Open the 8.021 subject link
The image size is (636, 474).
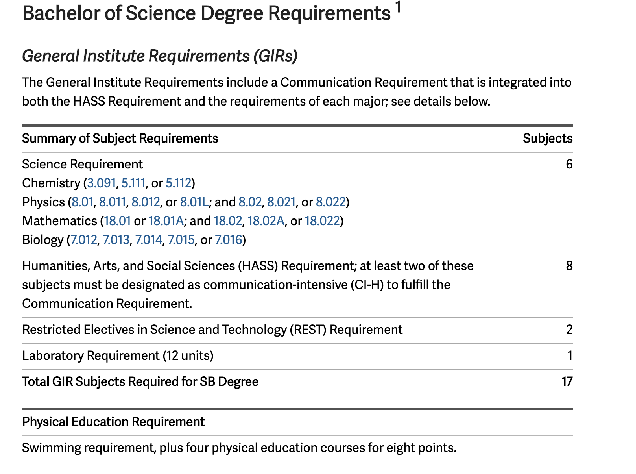(x=281, y=202)
